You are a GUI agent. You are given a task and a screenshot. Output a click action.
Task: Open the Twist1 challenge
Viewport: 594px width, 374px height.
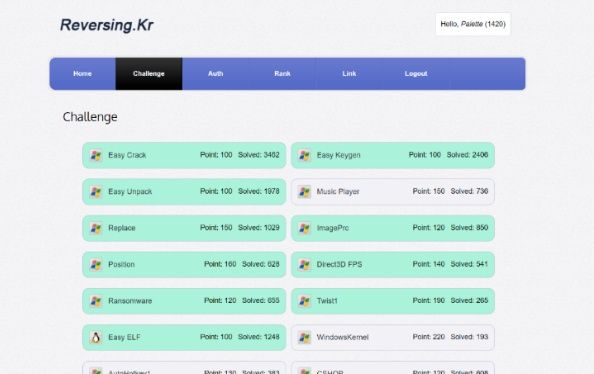point(393,301)
